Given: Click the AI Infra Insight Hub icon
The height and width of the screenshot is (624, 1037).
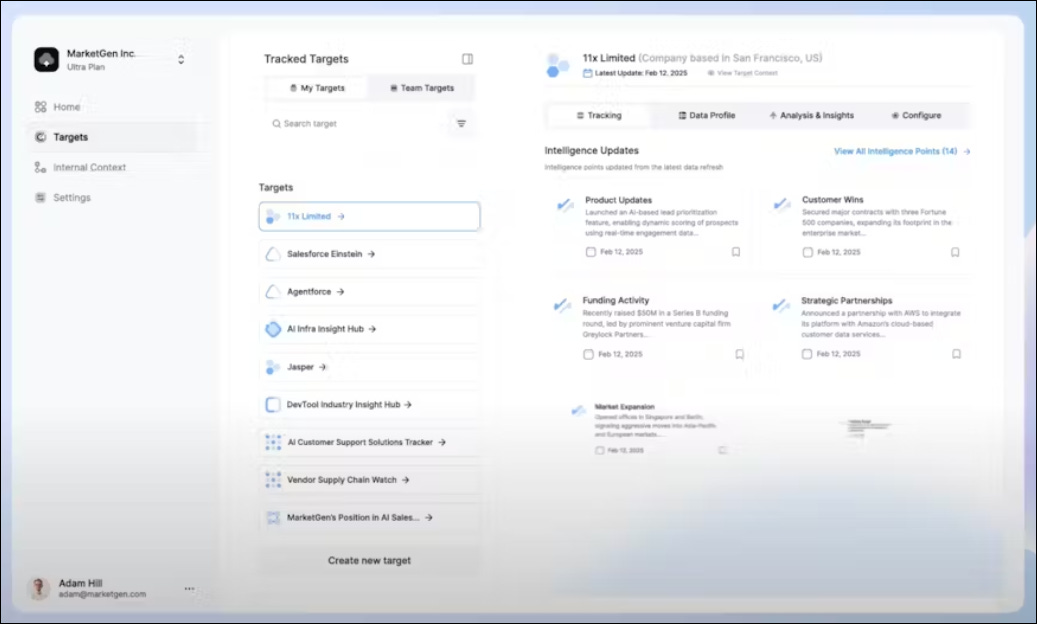Looking at the screenshot, I should pos(272,329).
